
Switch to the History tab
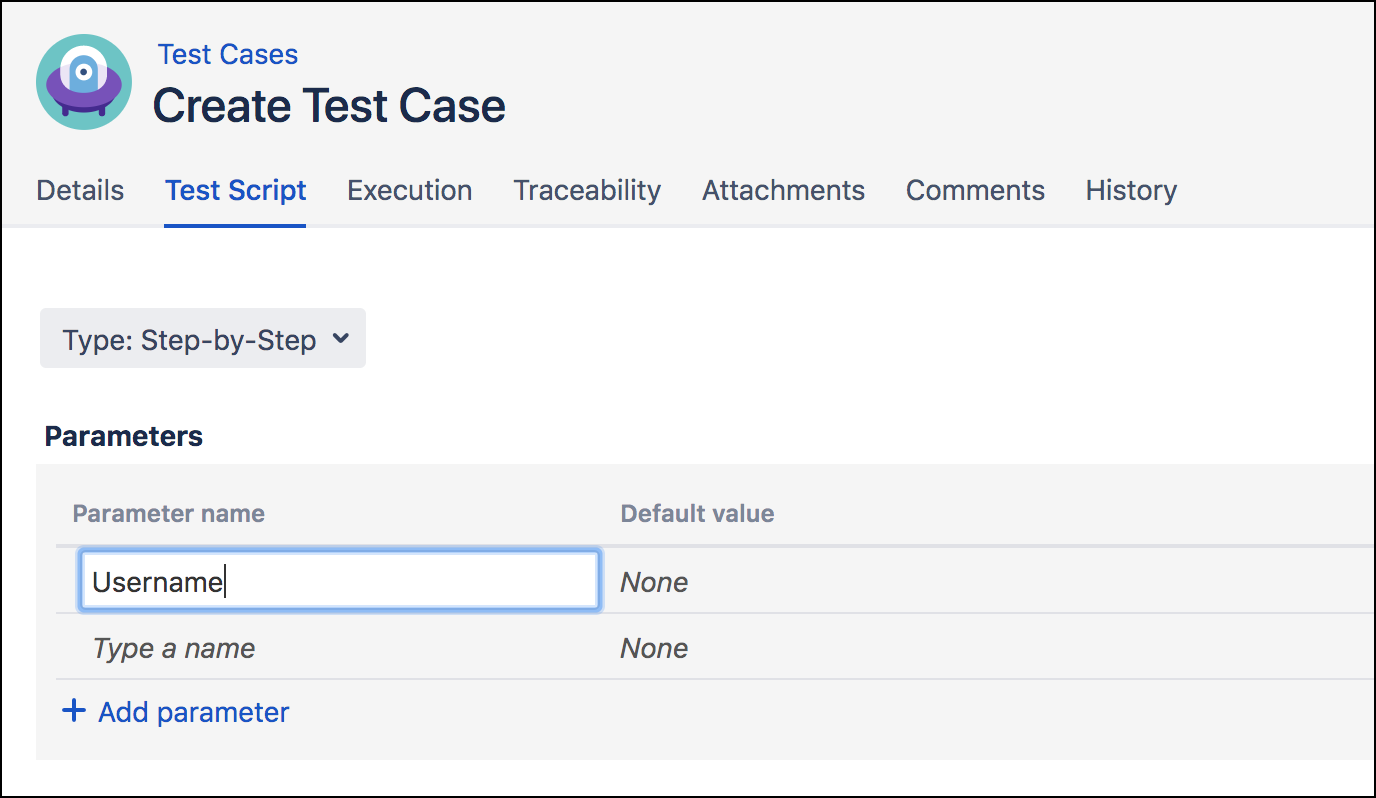(x=1130, y=190)
